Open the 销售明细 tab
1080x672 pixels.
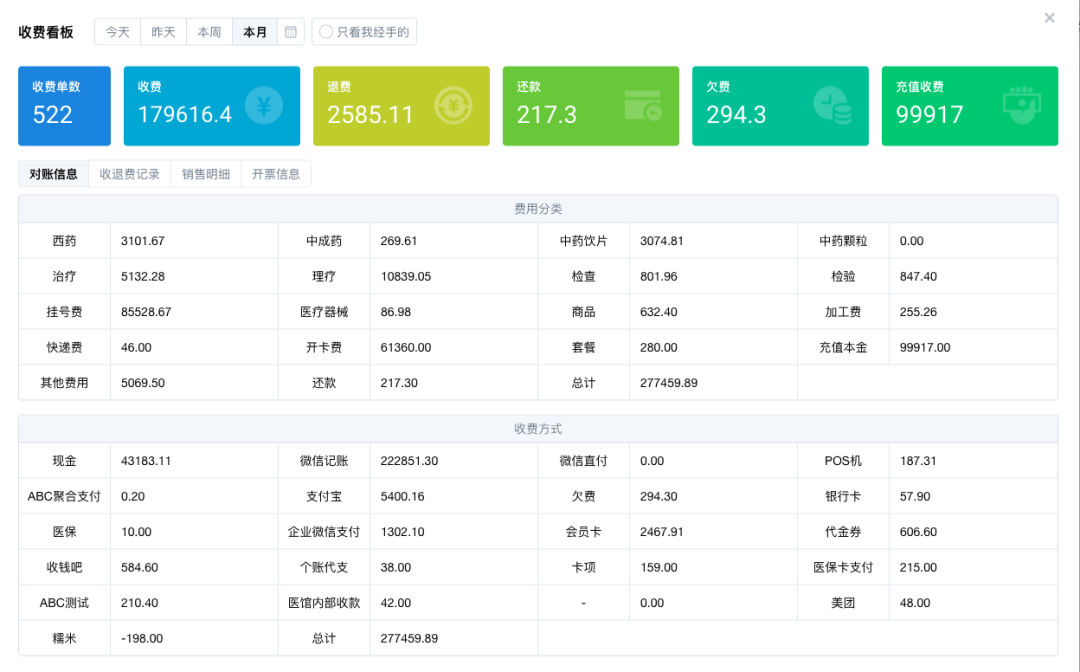(206, 174)
